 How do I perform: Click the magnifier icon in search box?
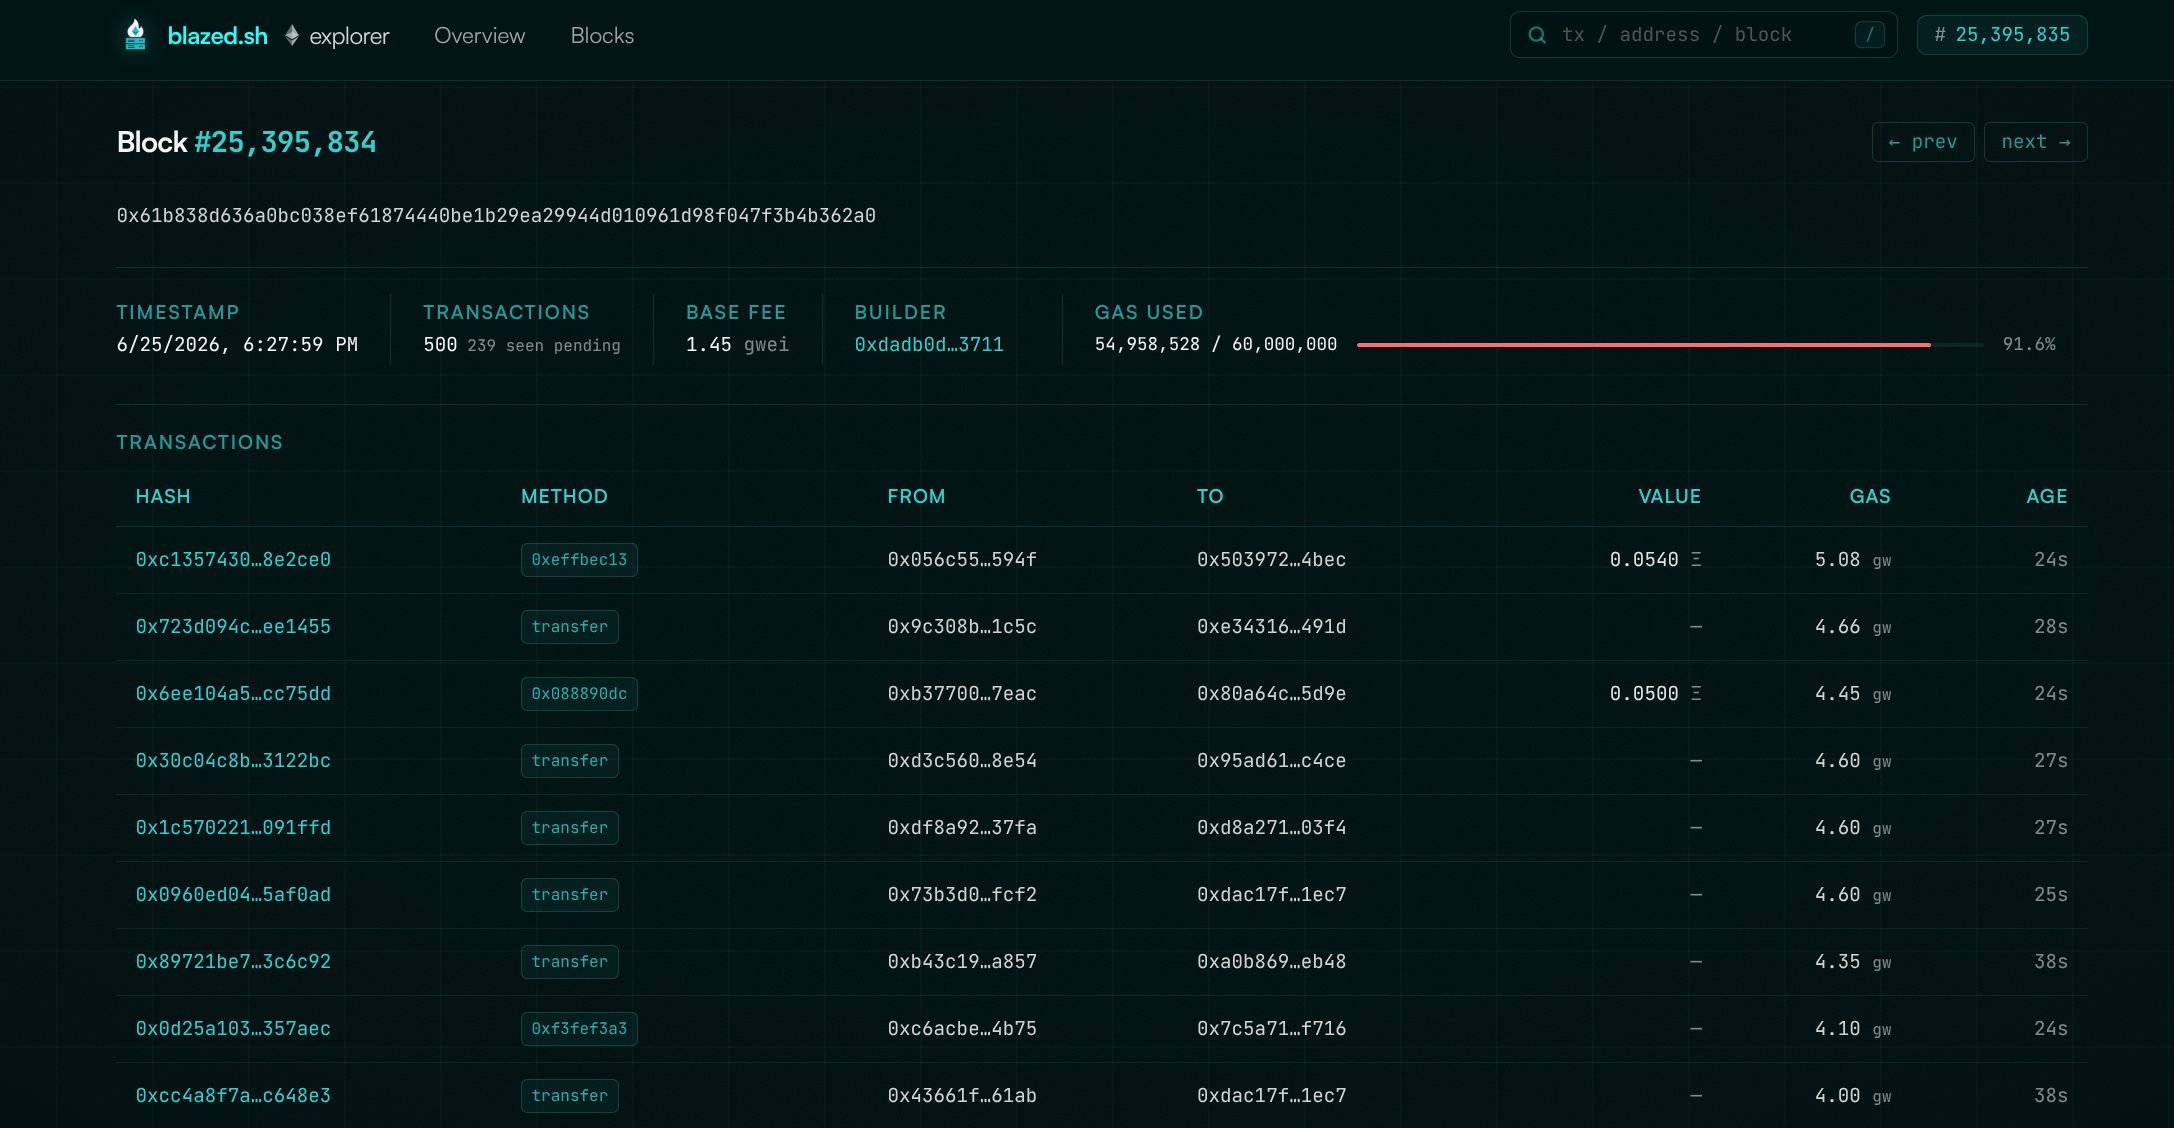(1537, 35)
